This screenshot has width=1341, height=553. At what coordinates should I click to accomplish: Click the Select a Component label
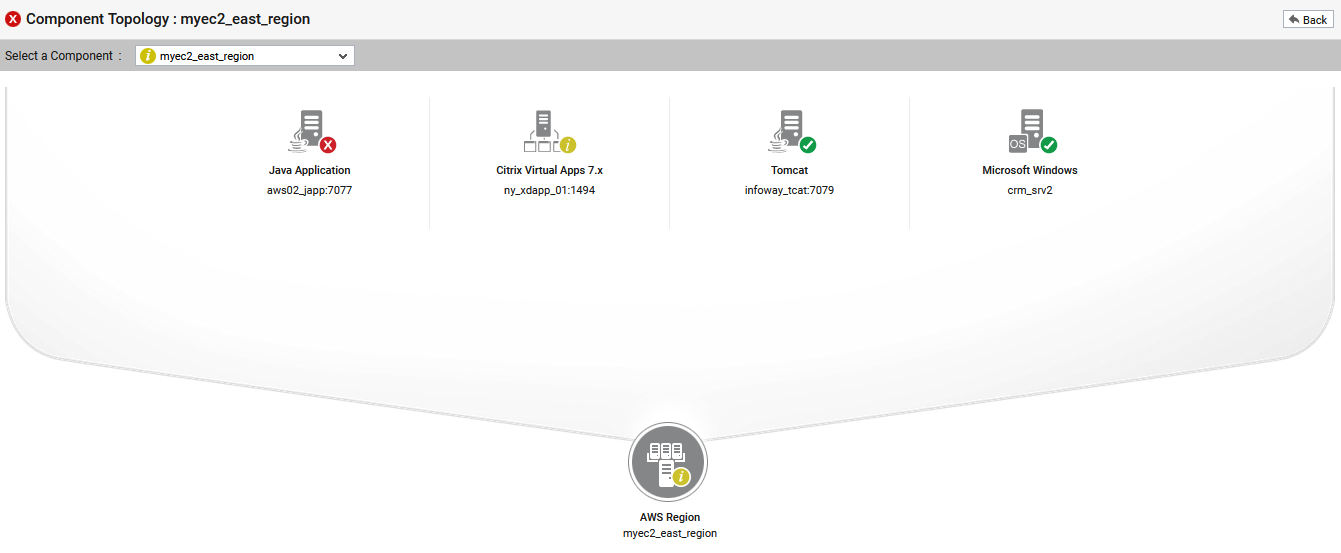pyautogui.click(x=63, y=56)
